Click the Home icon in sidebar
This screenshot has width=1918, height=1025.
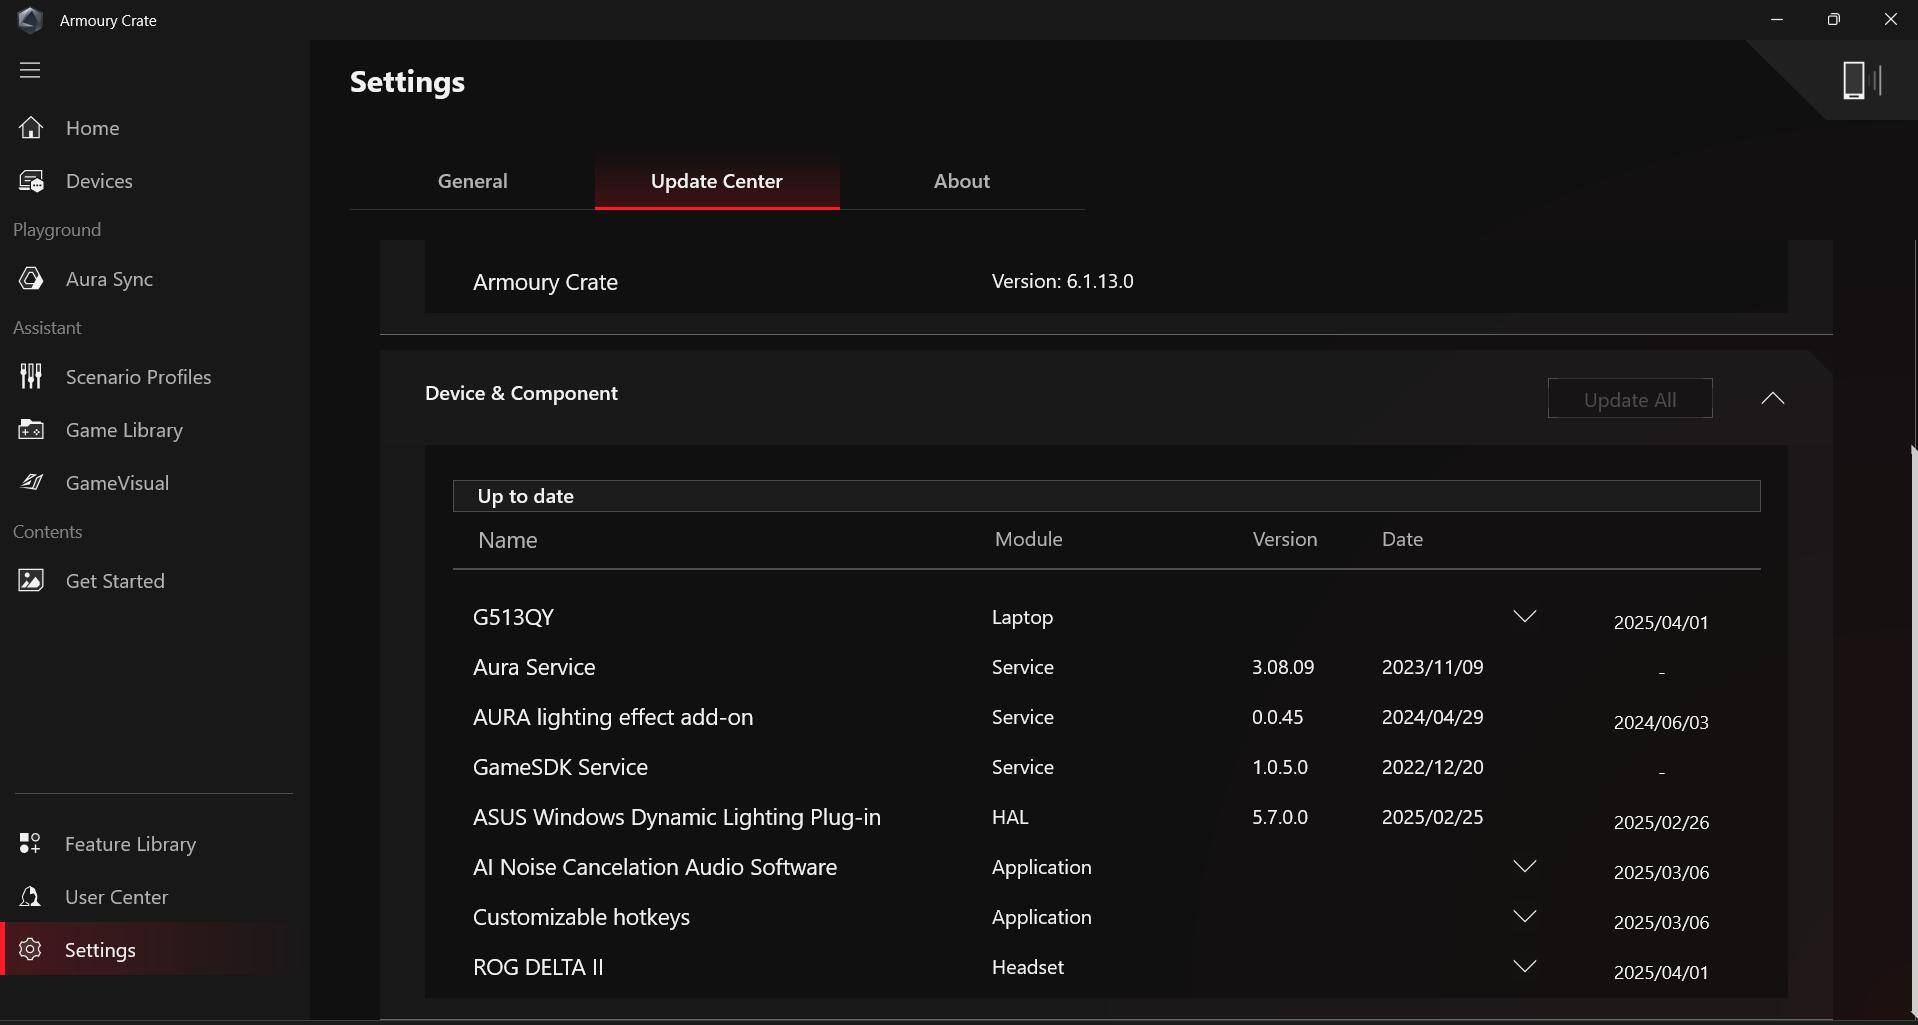click(x=31, y=128)
